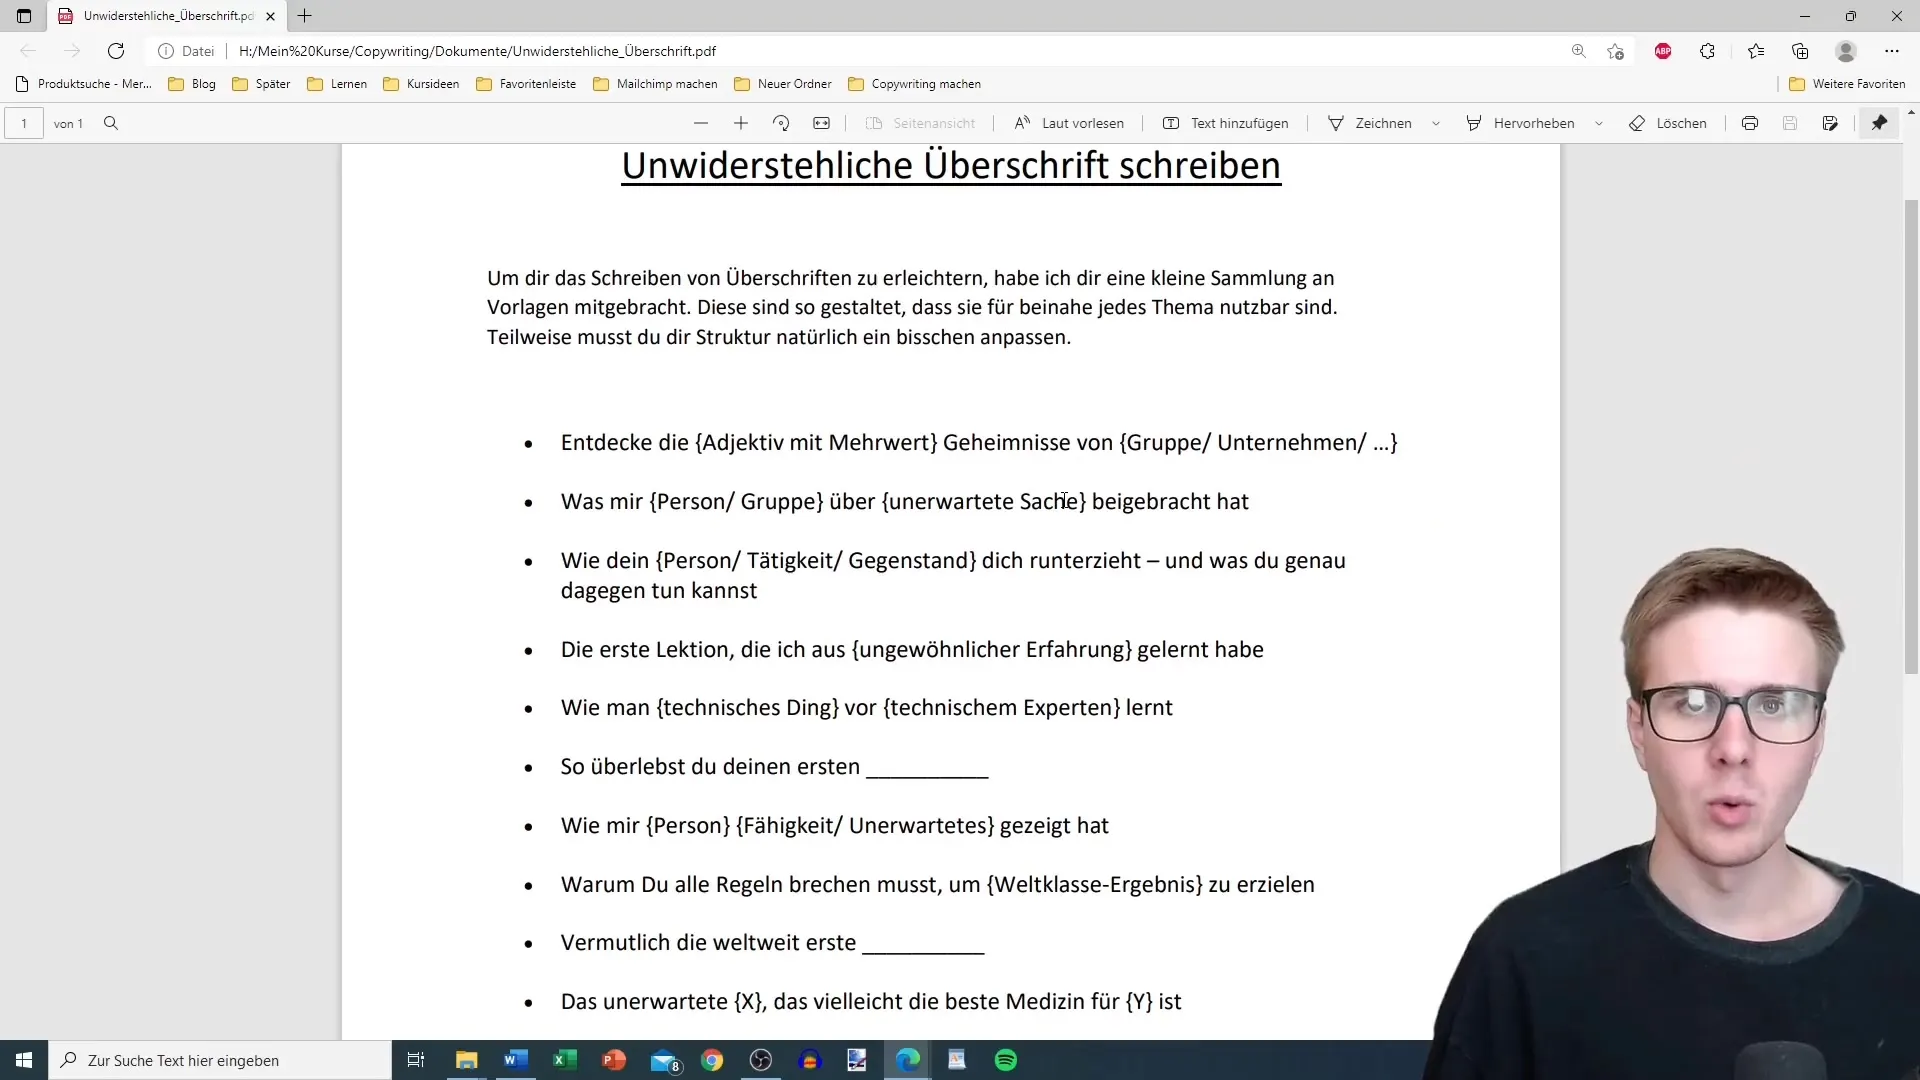The height and width of the screenshot is (1080, 1920).
Task: Open Spotify from the taskbar
Action: tap(1006, 1060)
